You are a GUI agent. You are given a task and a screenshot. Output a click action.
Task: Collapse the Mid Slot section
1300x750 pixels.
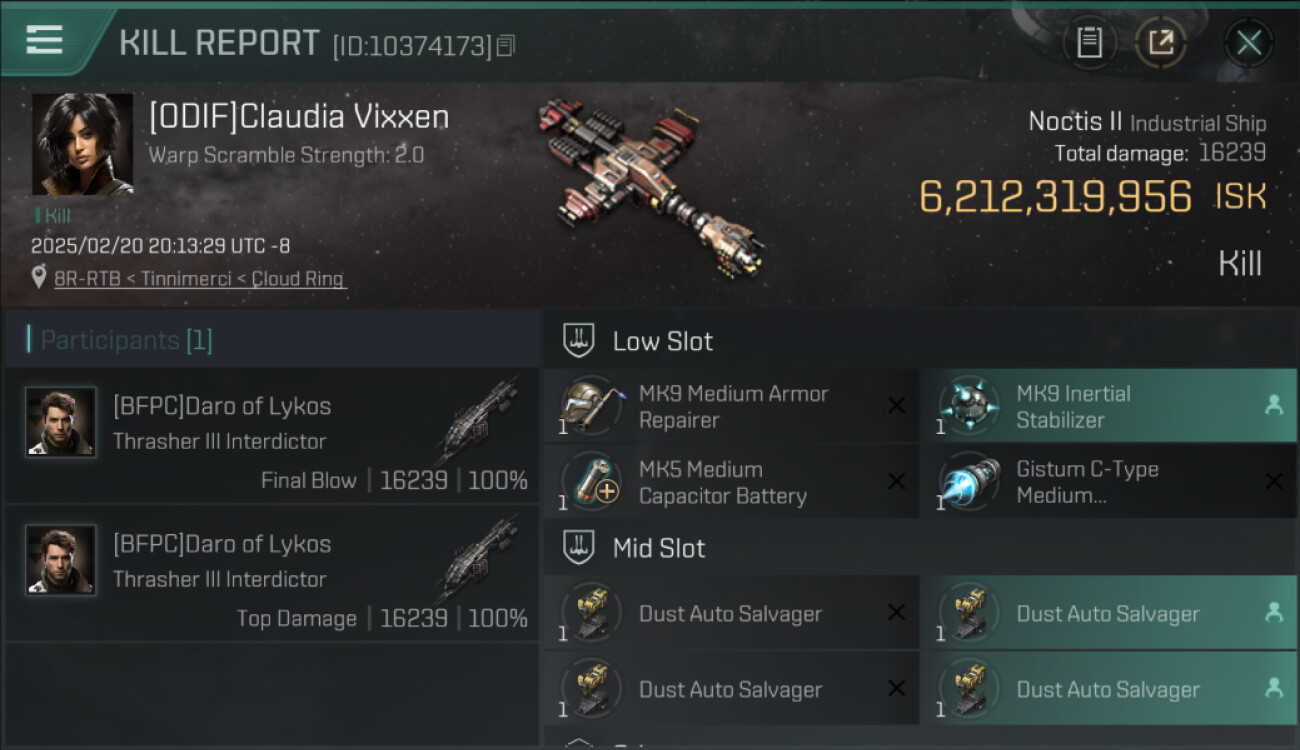coord(579,548)
